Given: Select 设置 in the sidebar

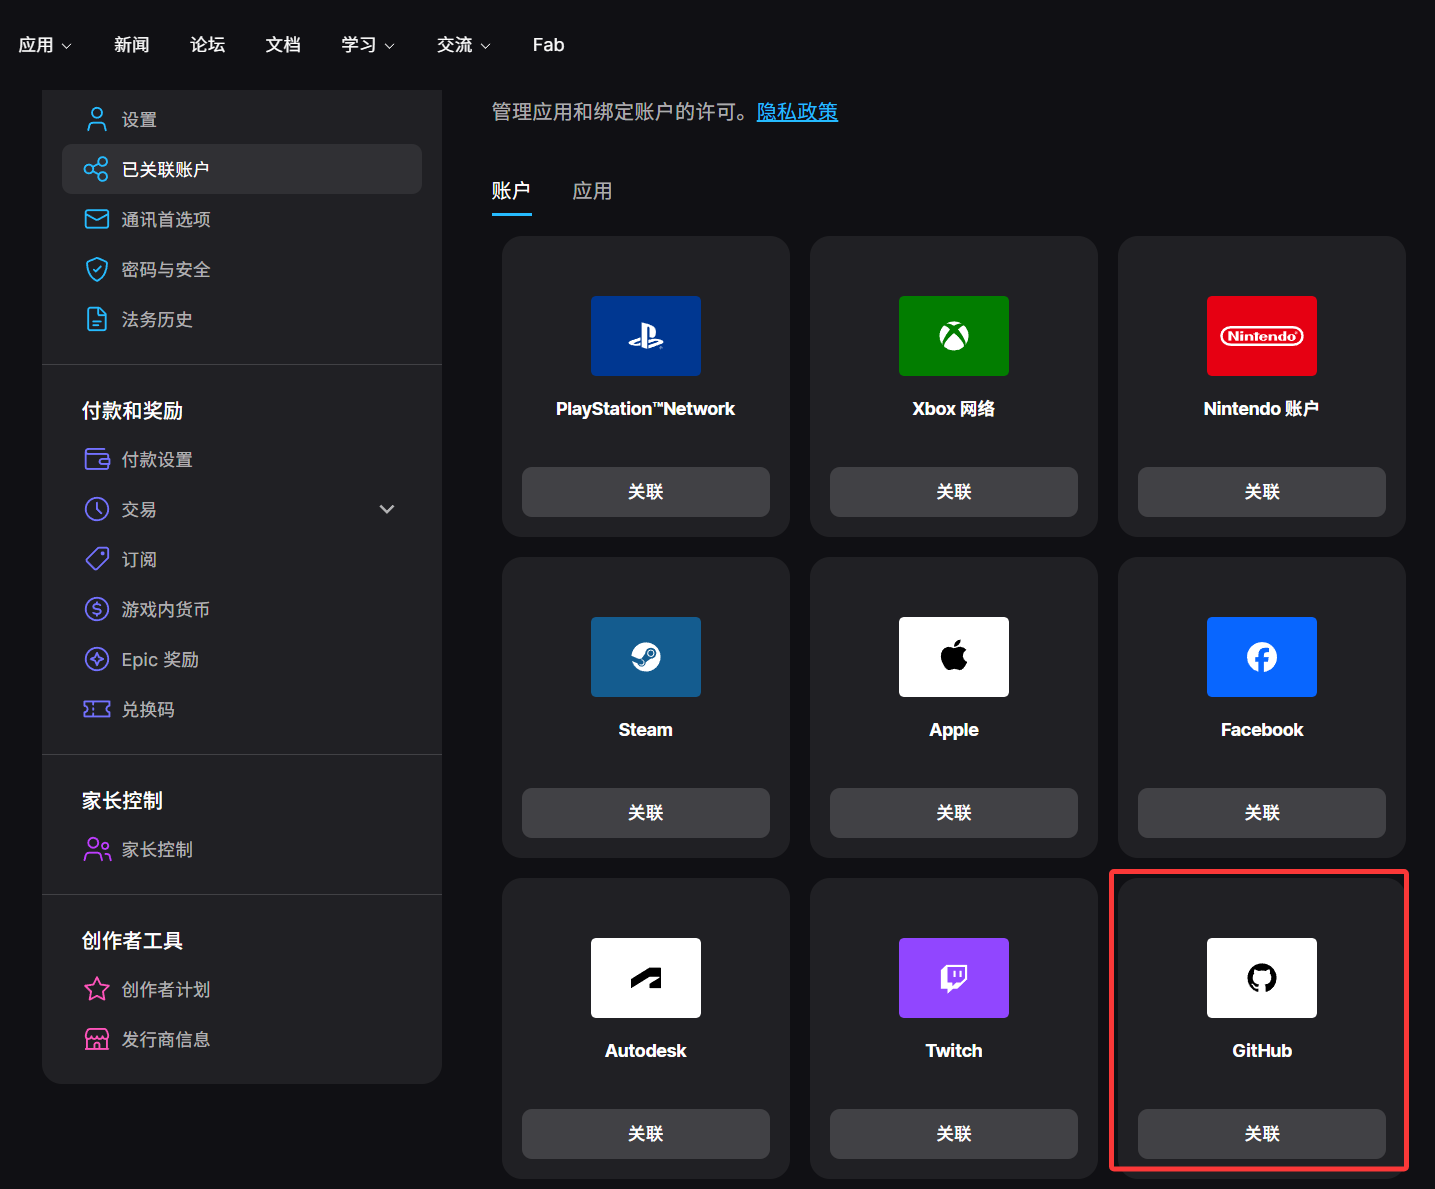Looking at the screenshot, I should pos(242,120).
